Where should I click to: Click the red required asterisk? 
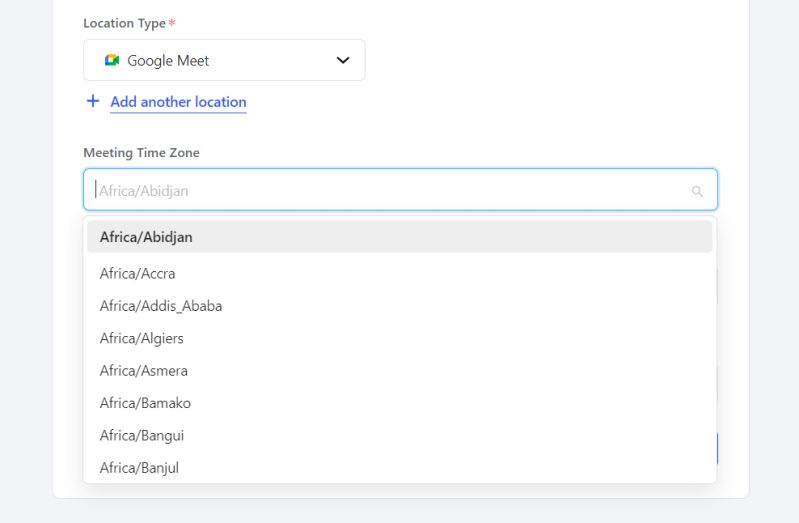[x=172, y=23]
